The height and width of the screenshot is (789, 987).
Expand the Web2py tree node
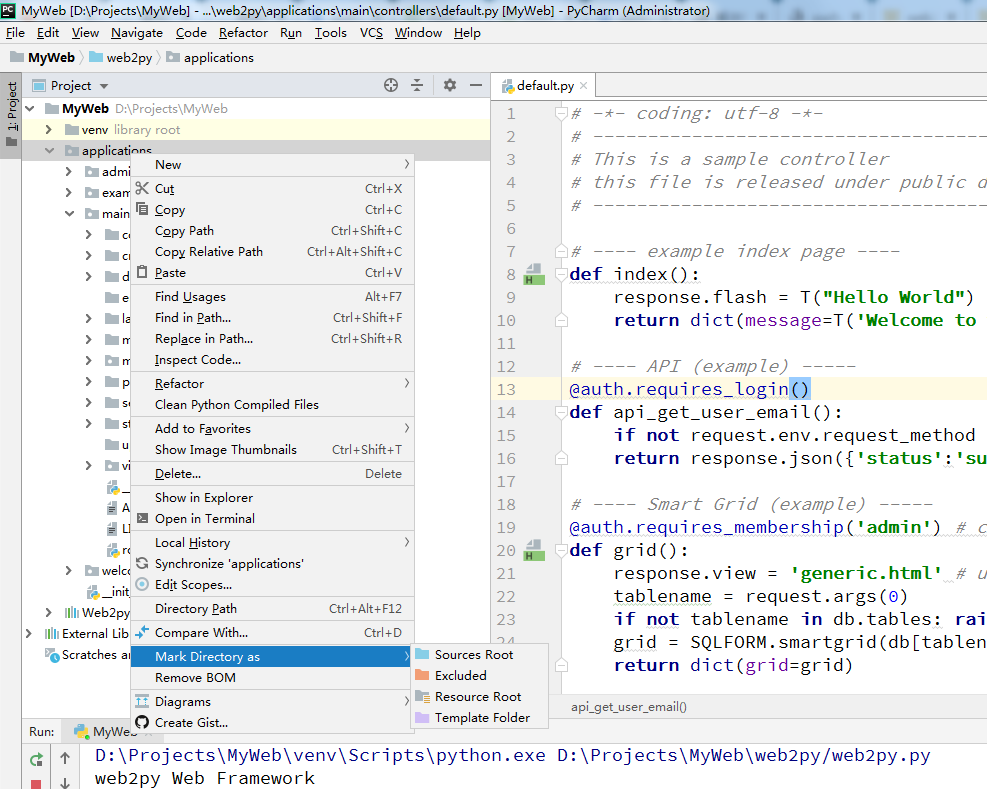[49, 612]
